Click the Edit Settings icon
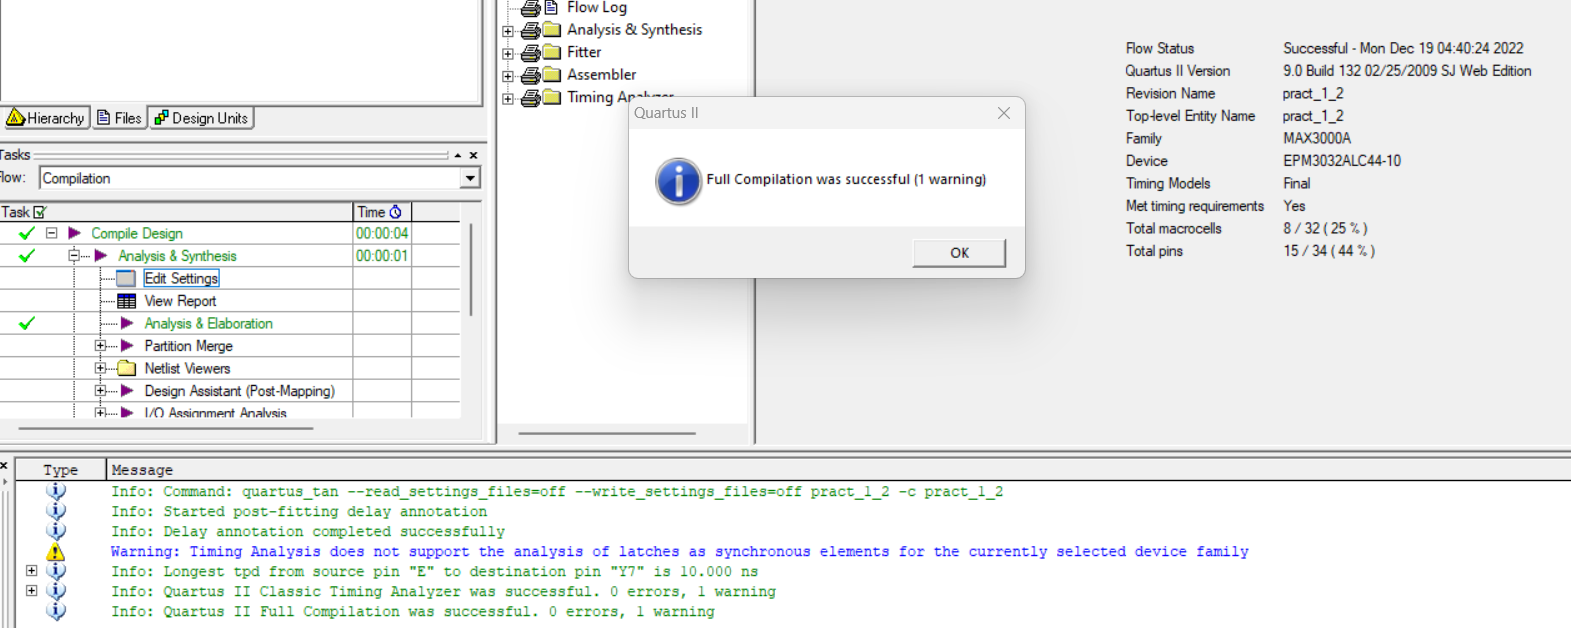1571x628 pixels. [126, 278]
